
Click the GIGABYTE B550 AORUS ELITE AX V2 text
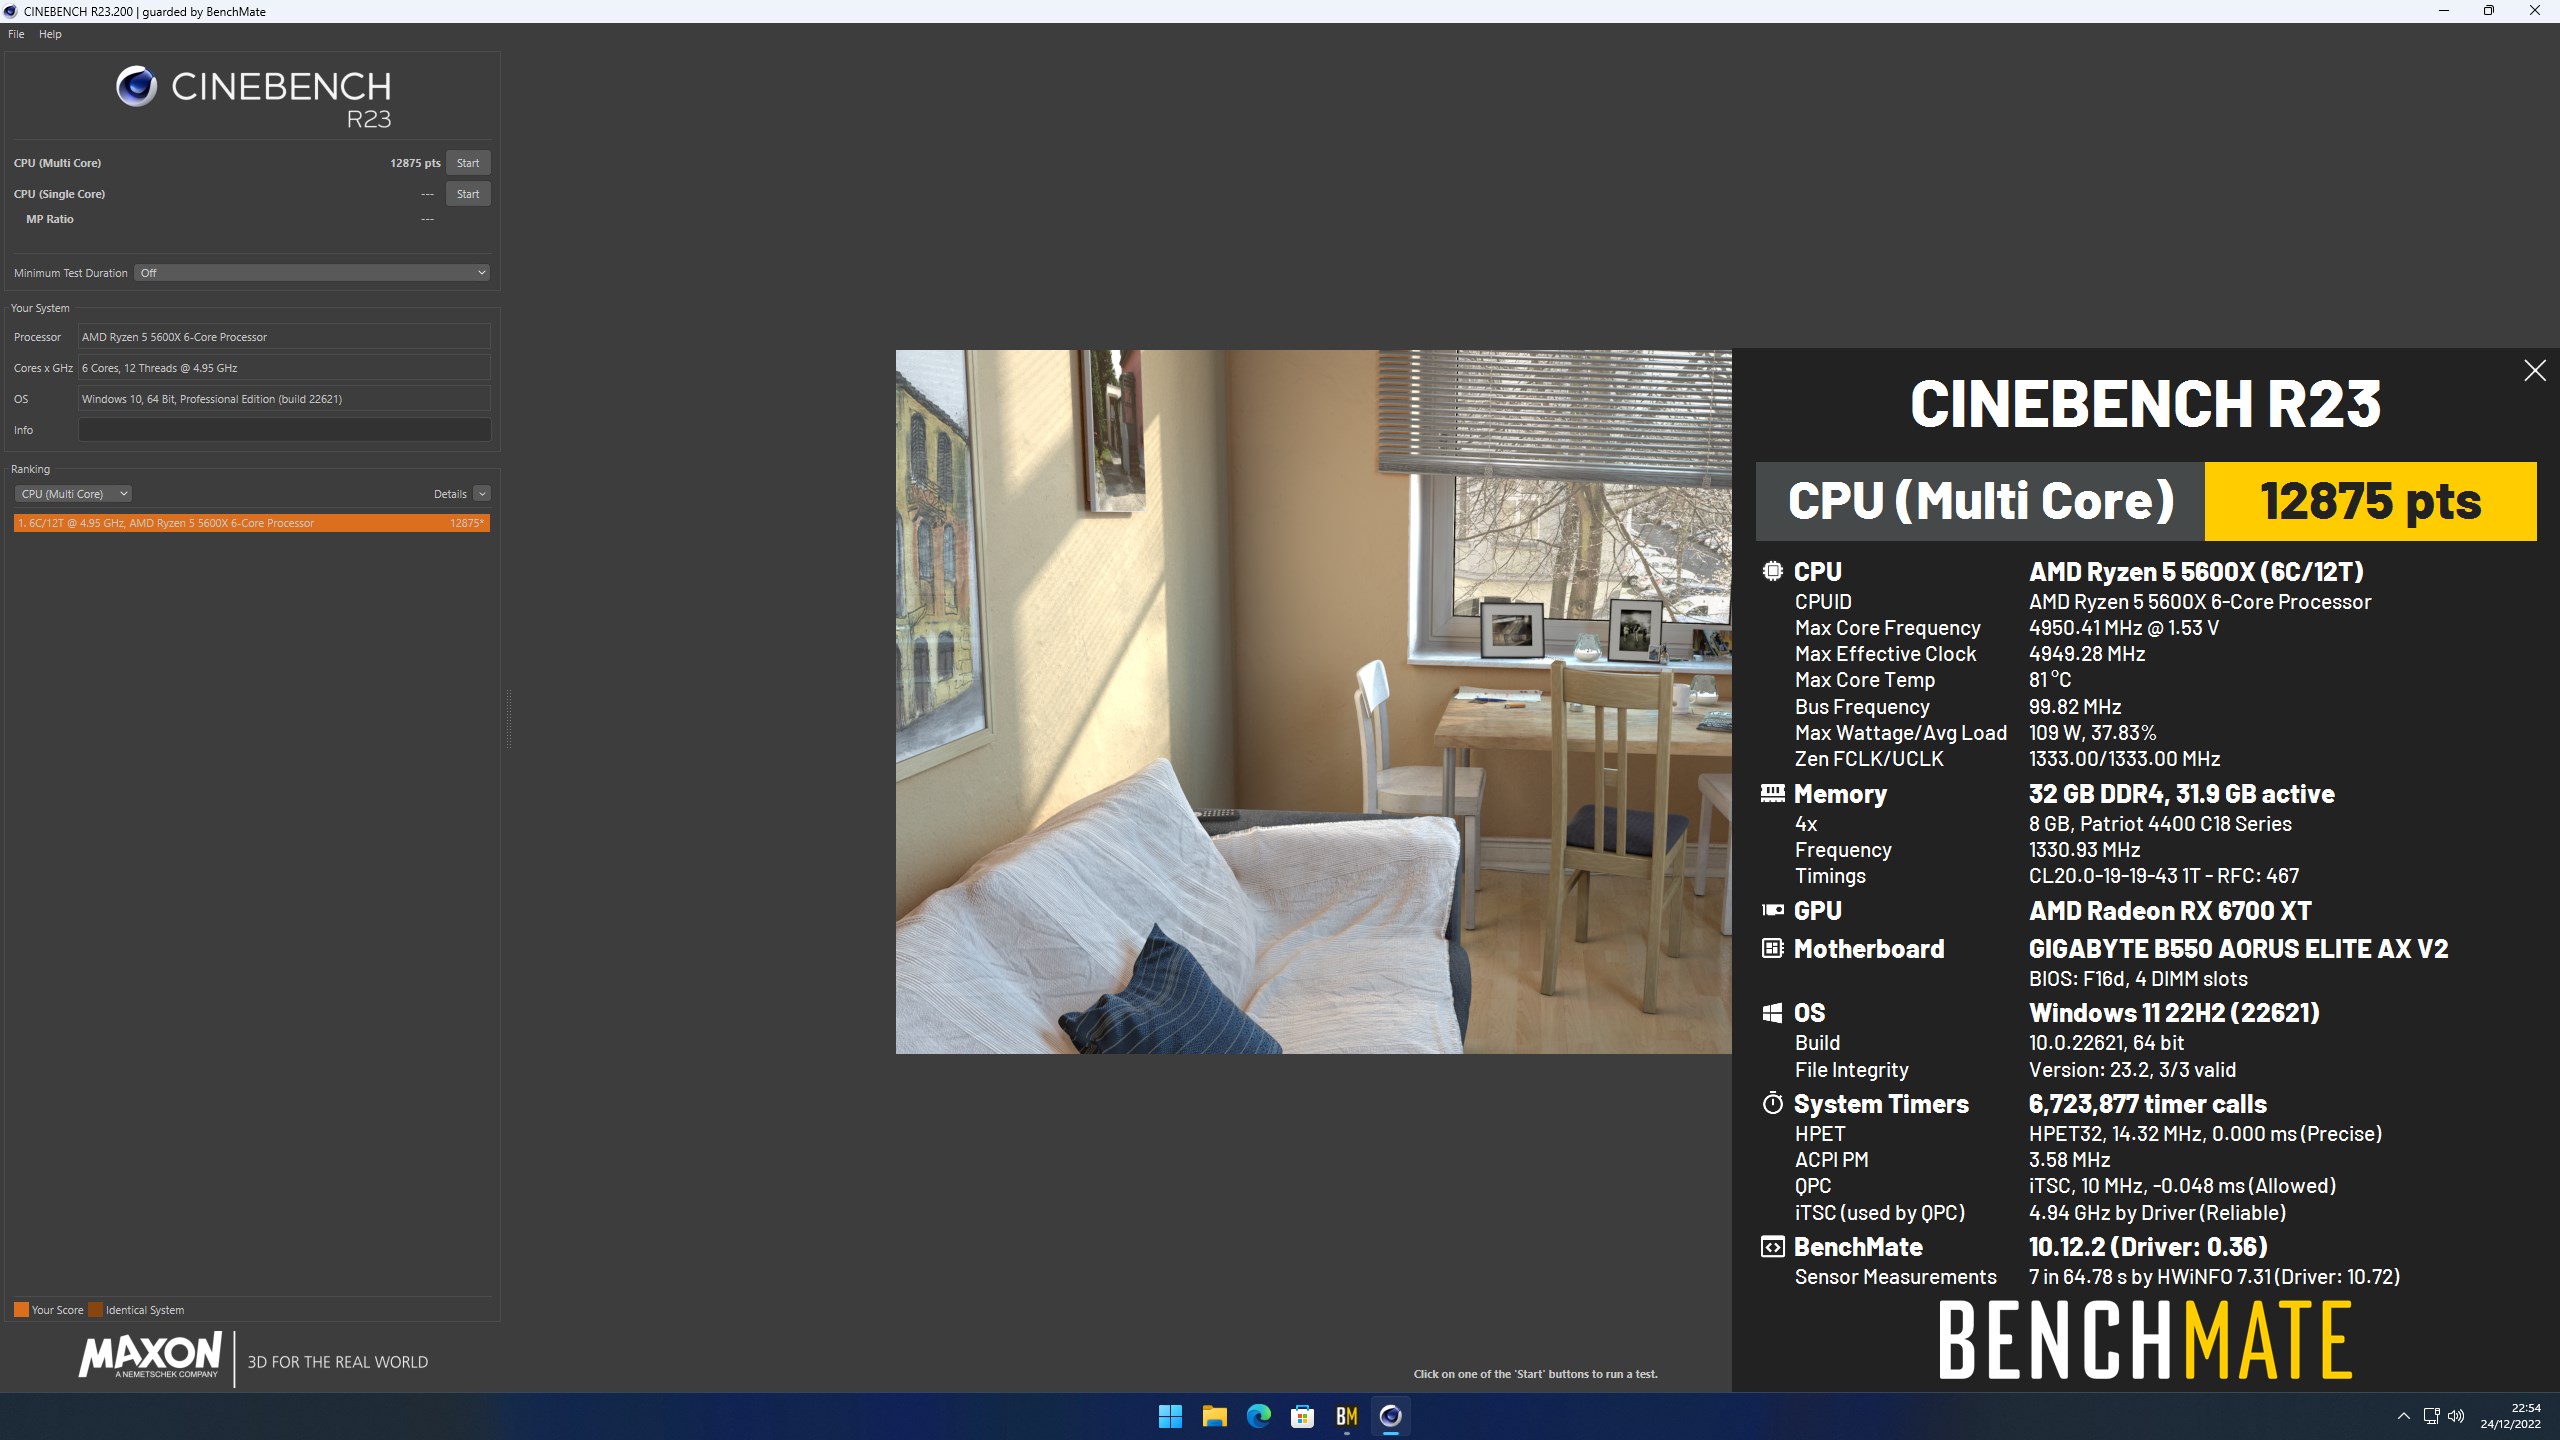point(2238,949)
